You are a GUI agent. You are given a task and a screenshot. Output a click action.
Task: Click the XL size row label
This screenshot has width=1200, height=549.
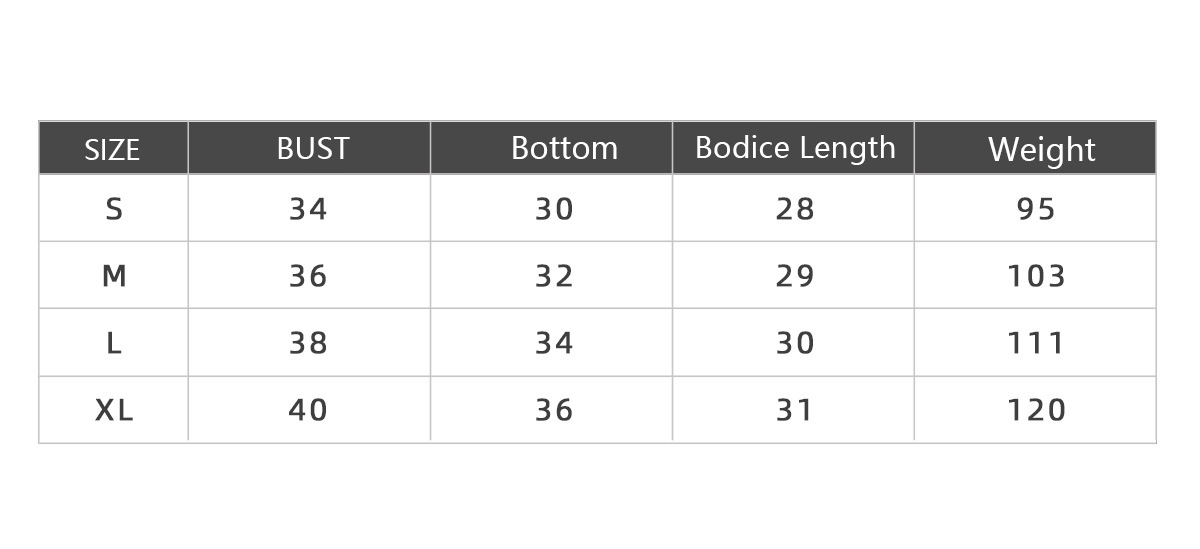[114, 410]
